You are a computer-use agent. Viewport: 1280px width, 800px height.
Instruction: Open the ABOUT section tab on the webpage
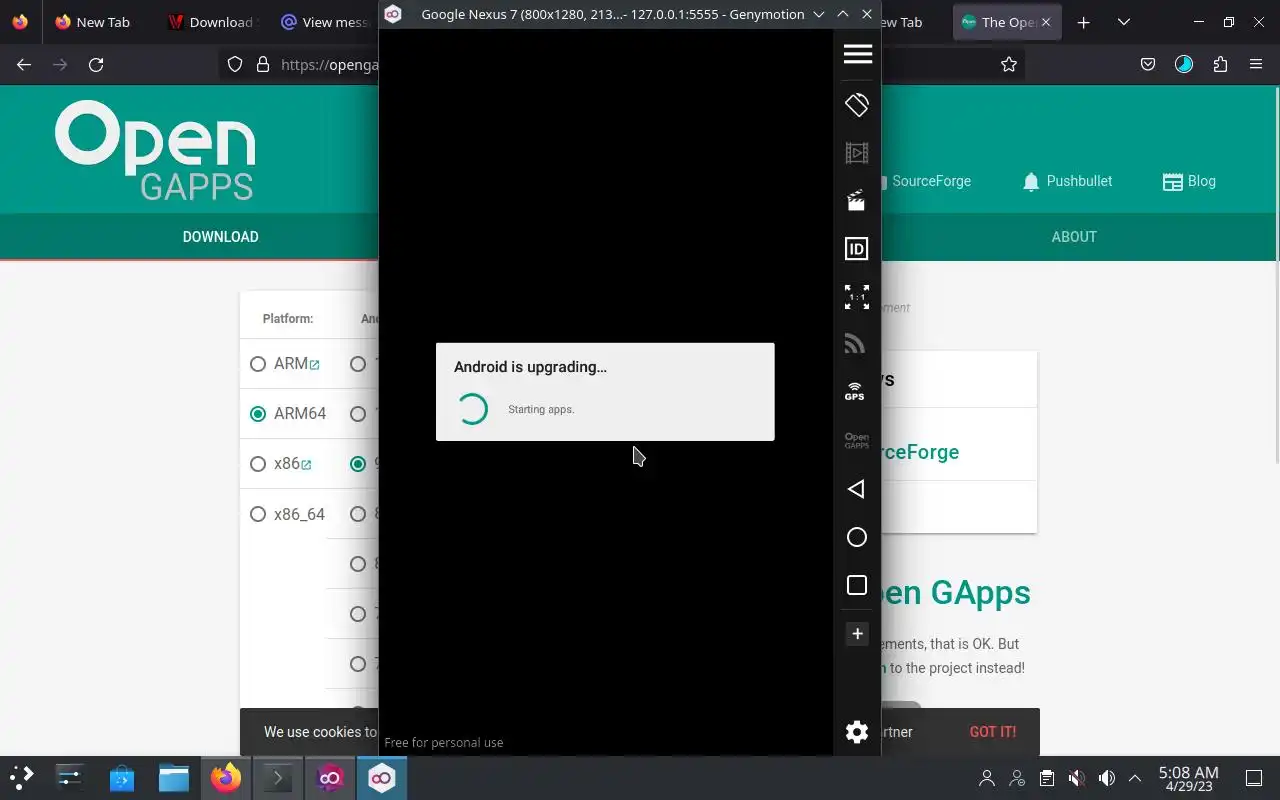click(1074, 237)
